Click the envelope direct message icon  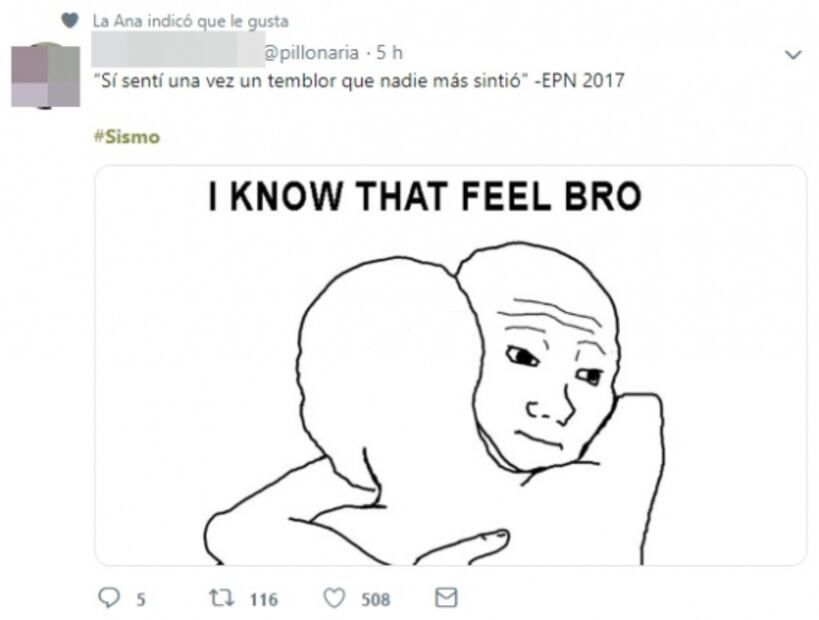[446, 598]
